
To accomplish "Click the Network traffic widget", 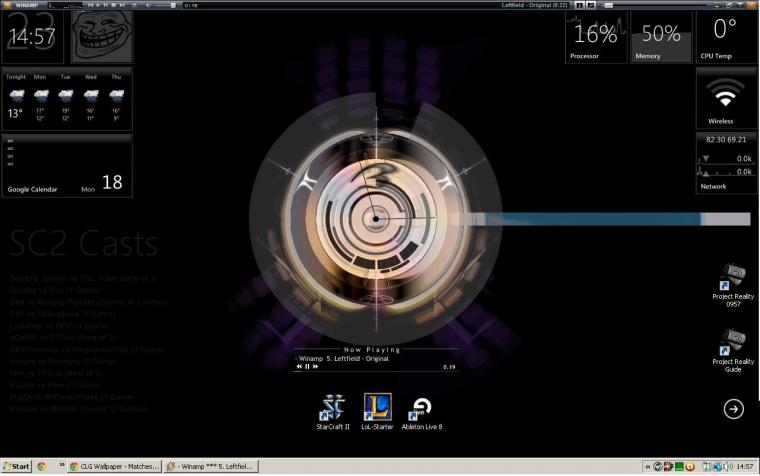I will (x=726, y=164).
